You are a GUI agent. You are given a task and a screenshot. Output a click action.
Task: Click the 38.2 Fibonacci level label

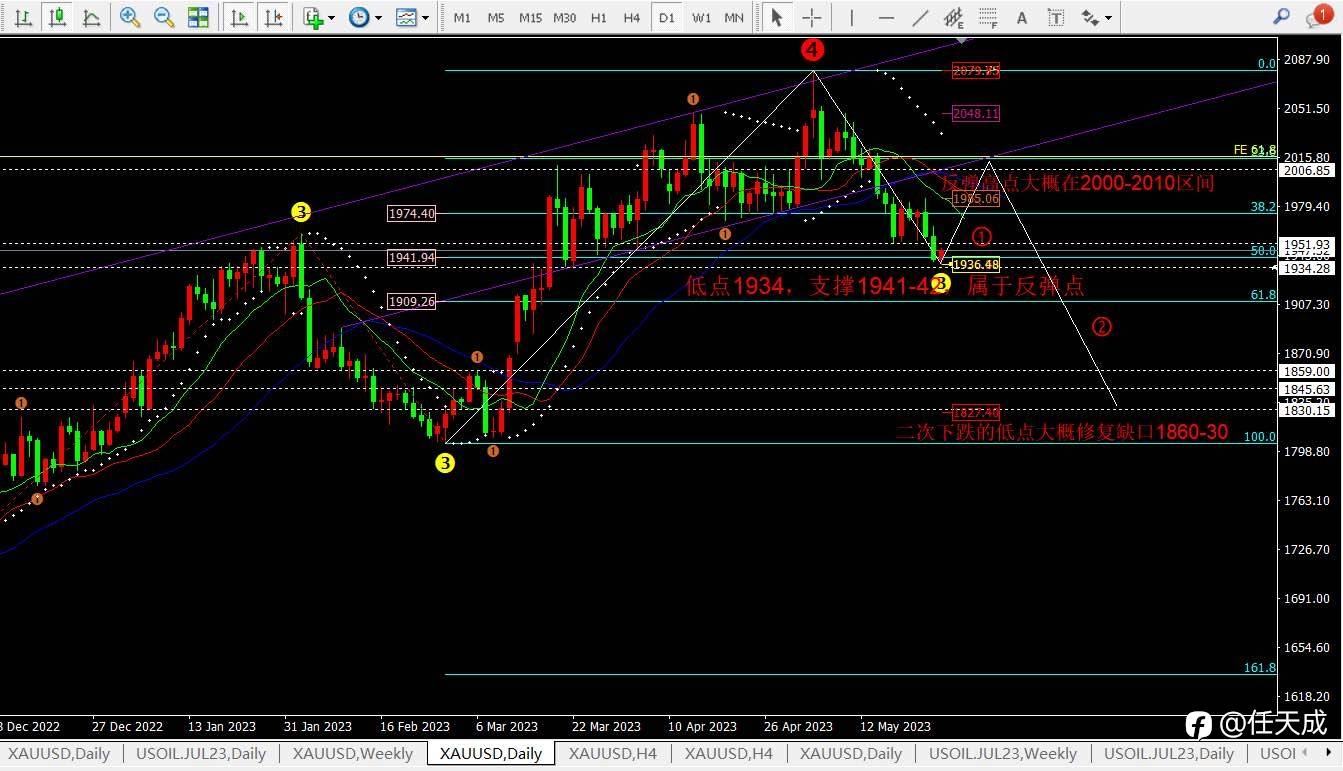coord(1263,206)
